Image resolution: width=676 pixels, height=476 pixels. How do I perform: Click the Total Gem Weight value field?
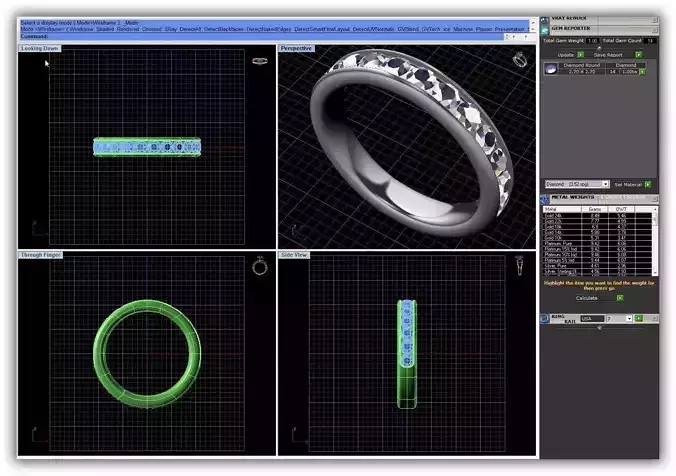coord(592,41)
